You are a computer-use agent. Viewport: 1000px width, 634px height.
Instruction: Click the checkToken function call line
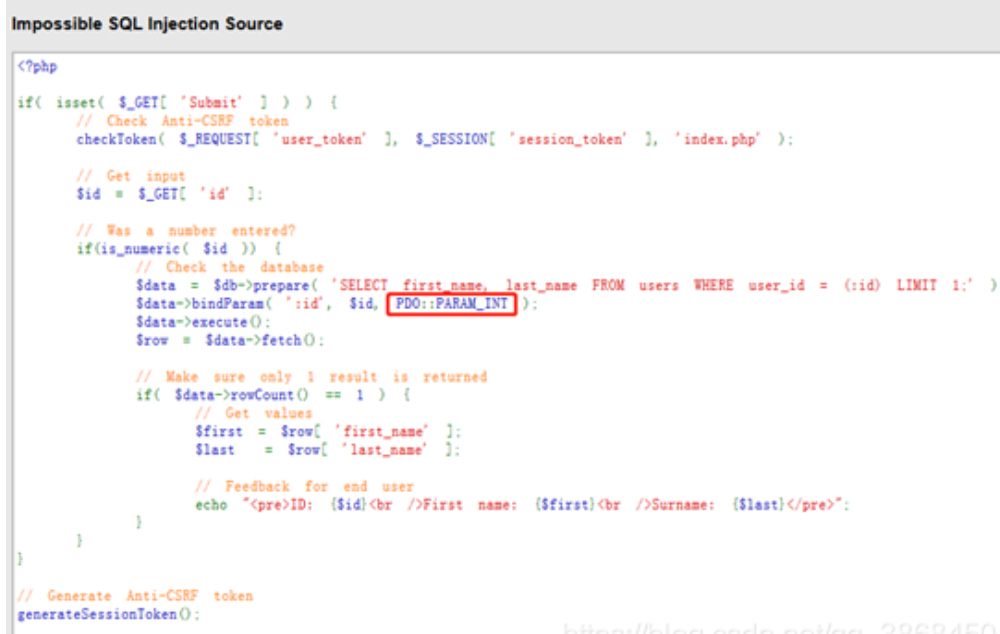click(x=434, y=140)
